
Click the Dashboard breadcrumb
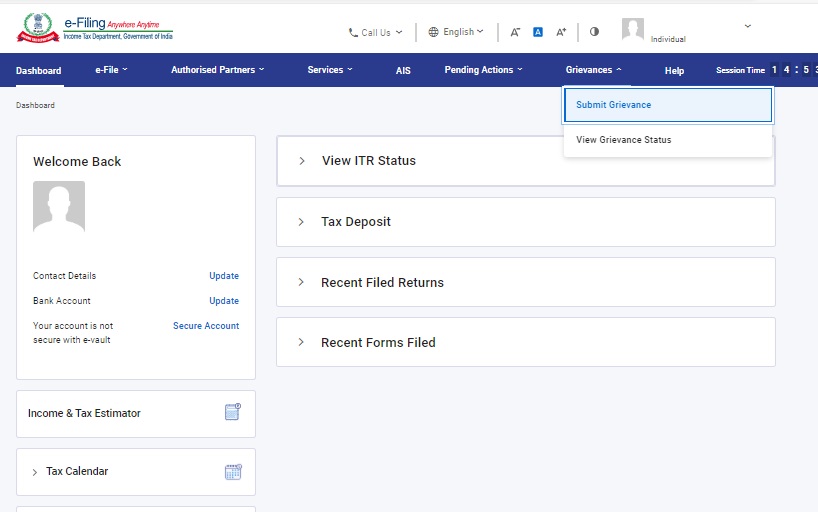35,105
